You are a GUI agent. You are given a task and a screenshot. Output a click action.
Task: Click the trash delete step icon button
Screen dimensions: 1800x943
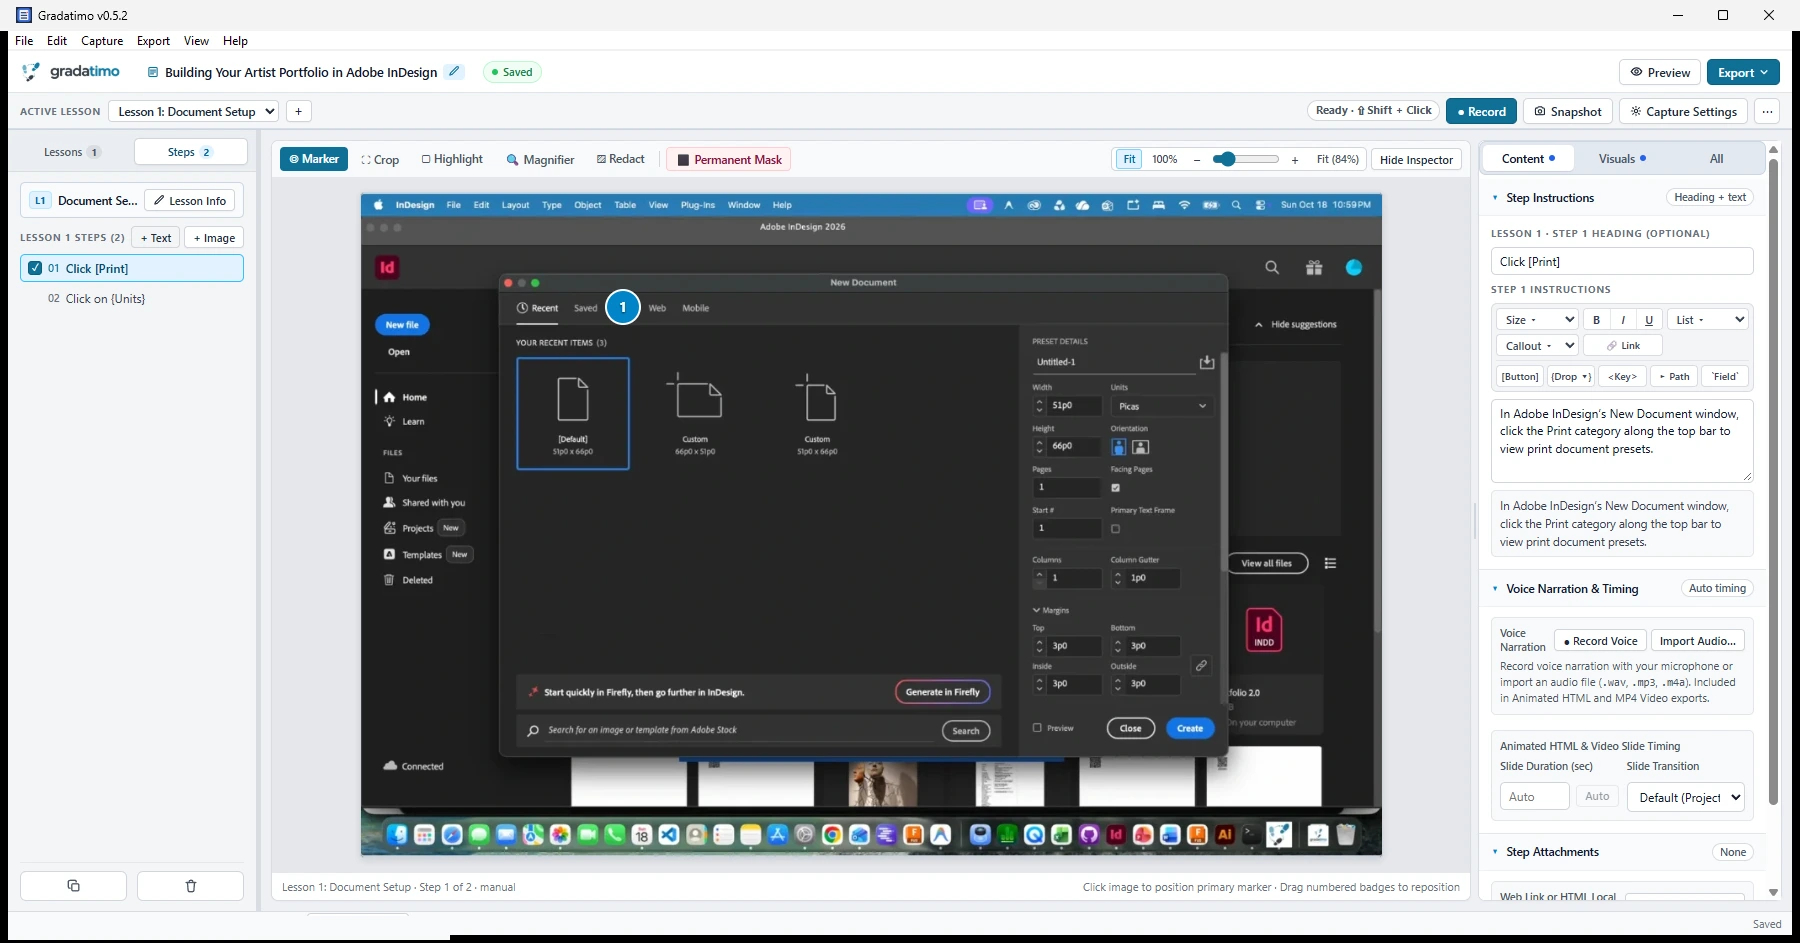190,886
